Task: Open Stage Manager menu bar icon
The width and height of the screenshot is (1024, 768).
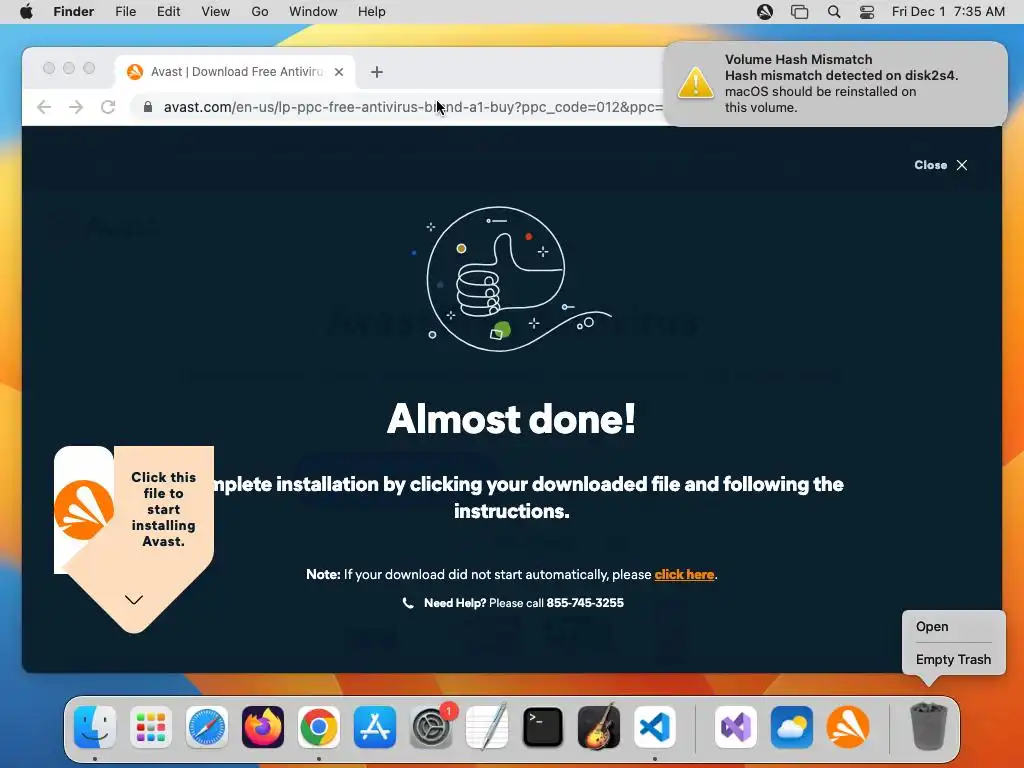Action: coord(799,12)
